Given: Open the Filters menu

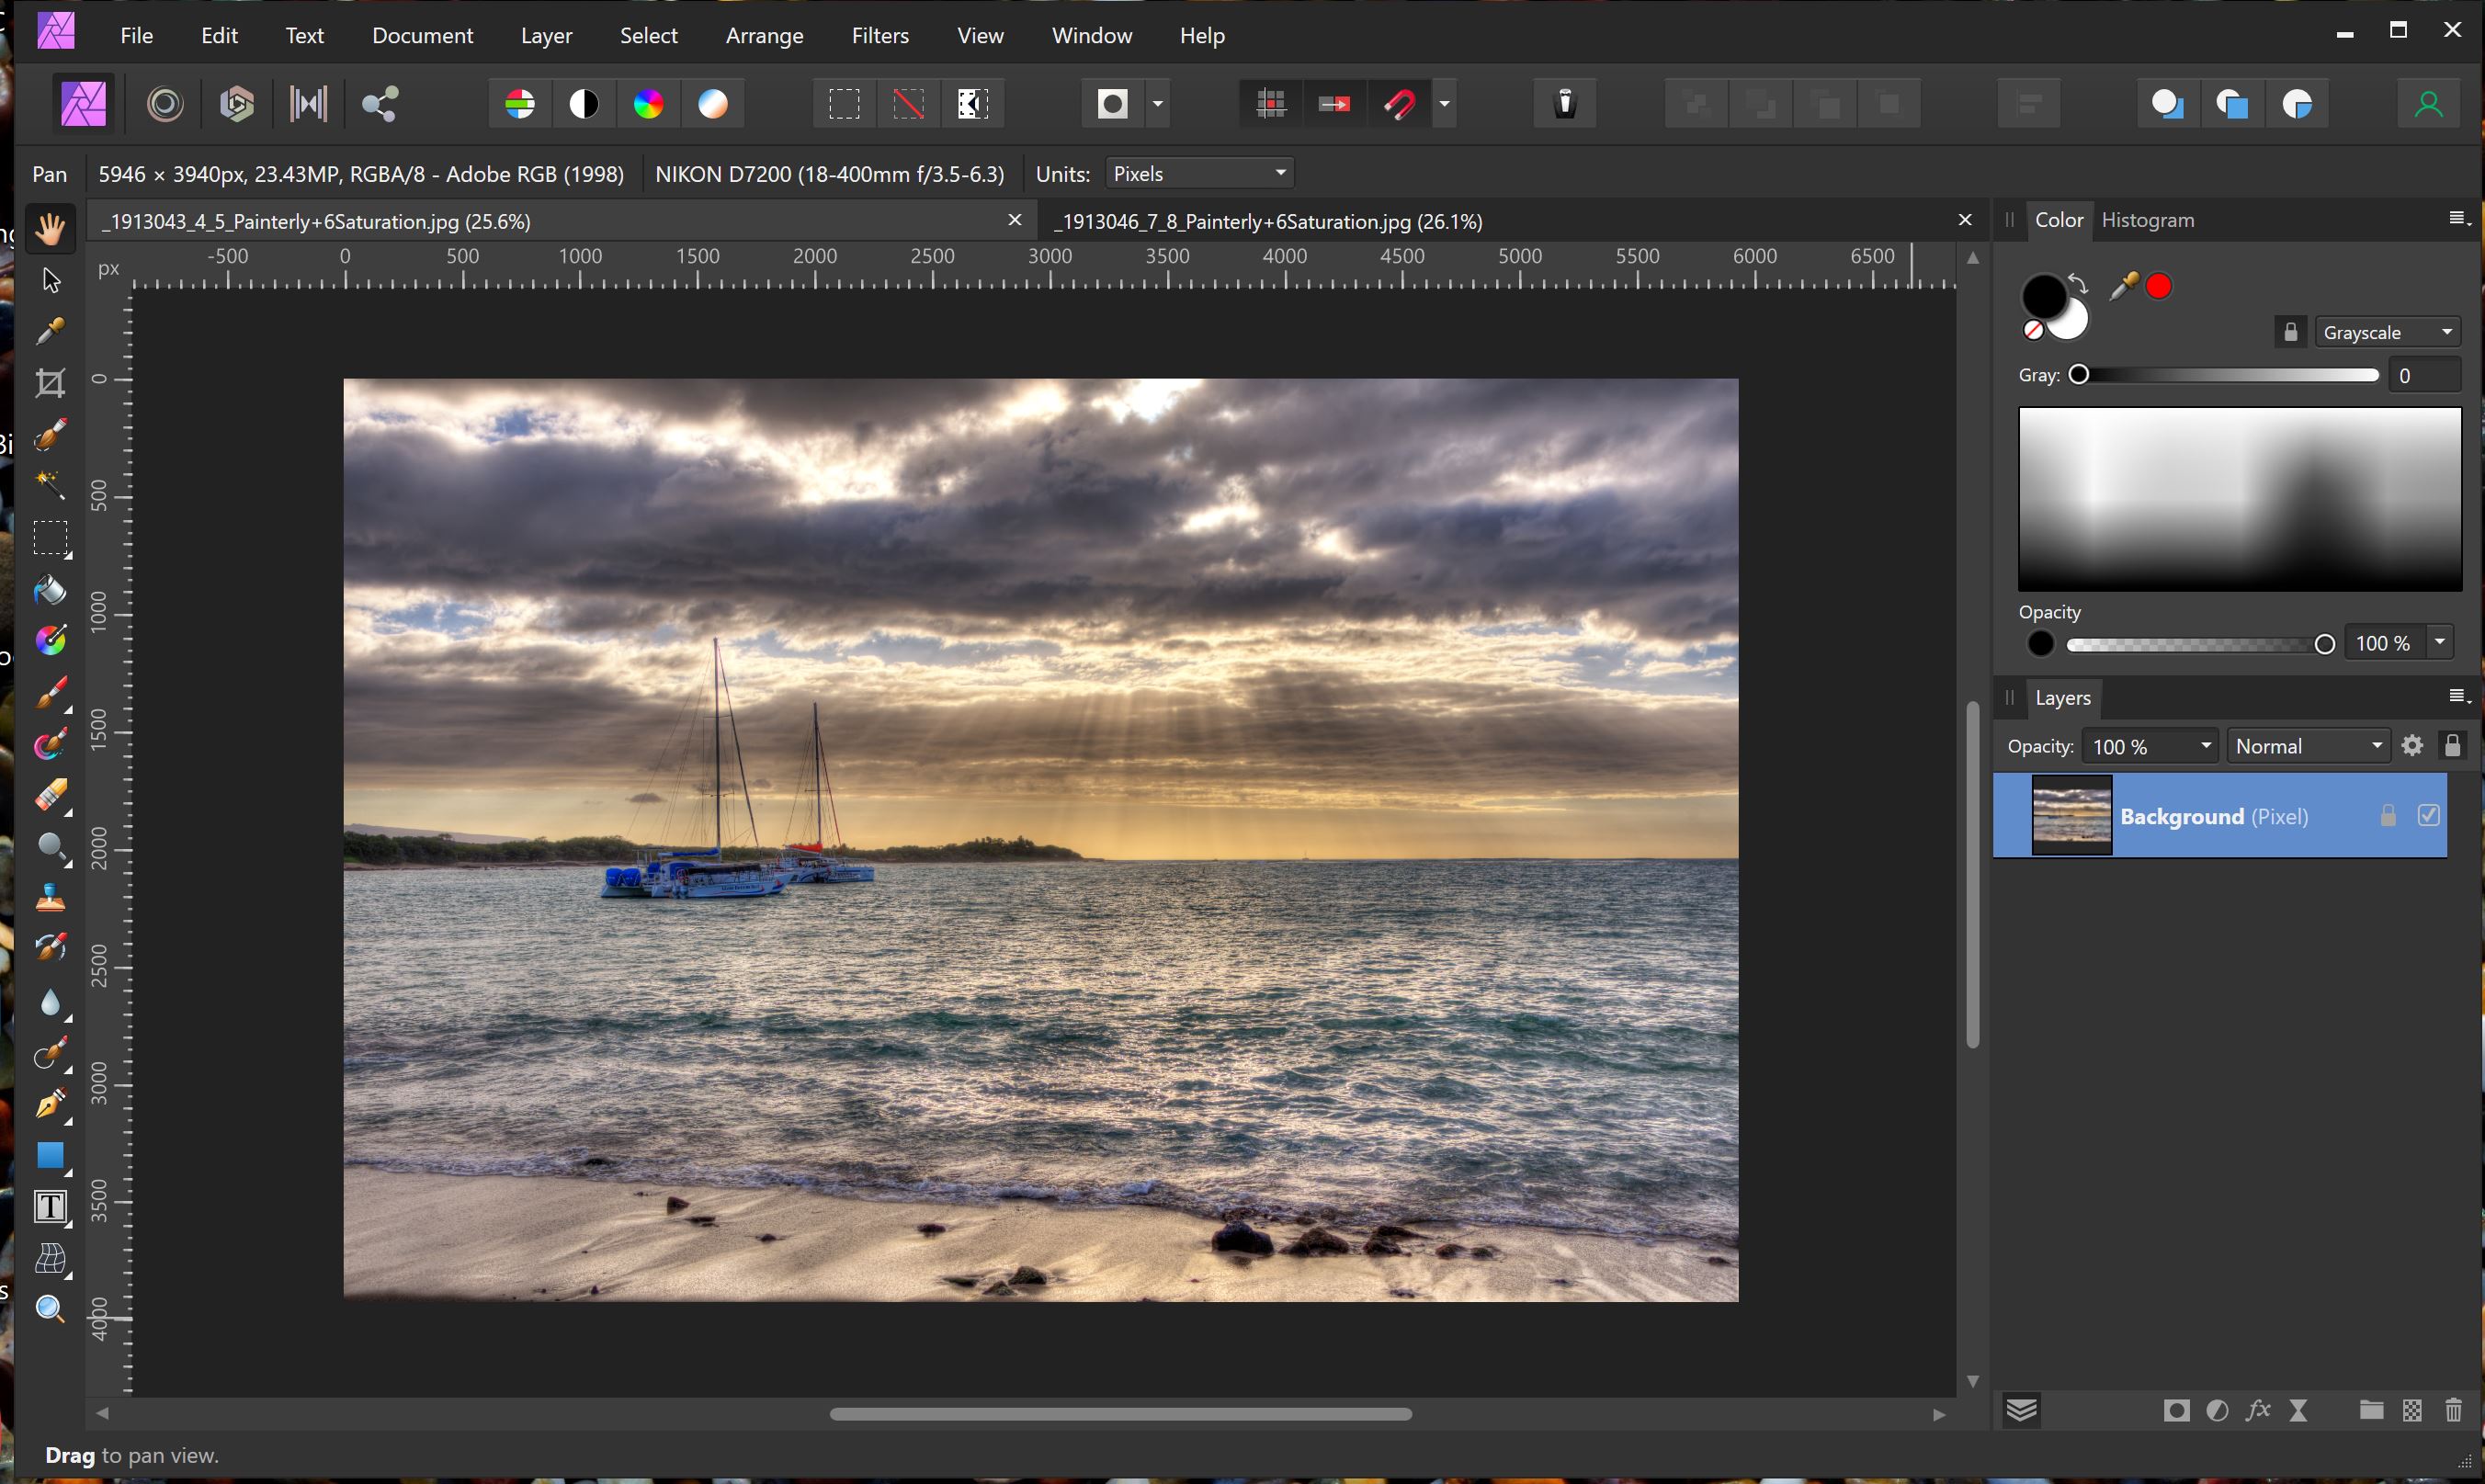Looking at the screenshot, I should (880, 35).
